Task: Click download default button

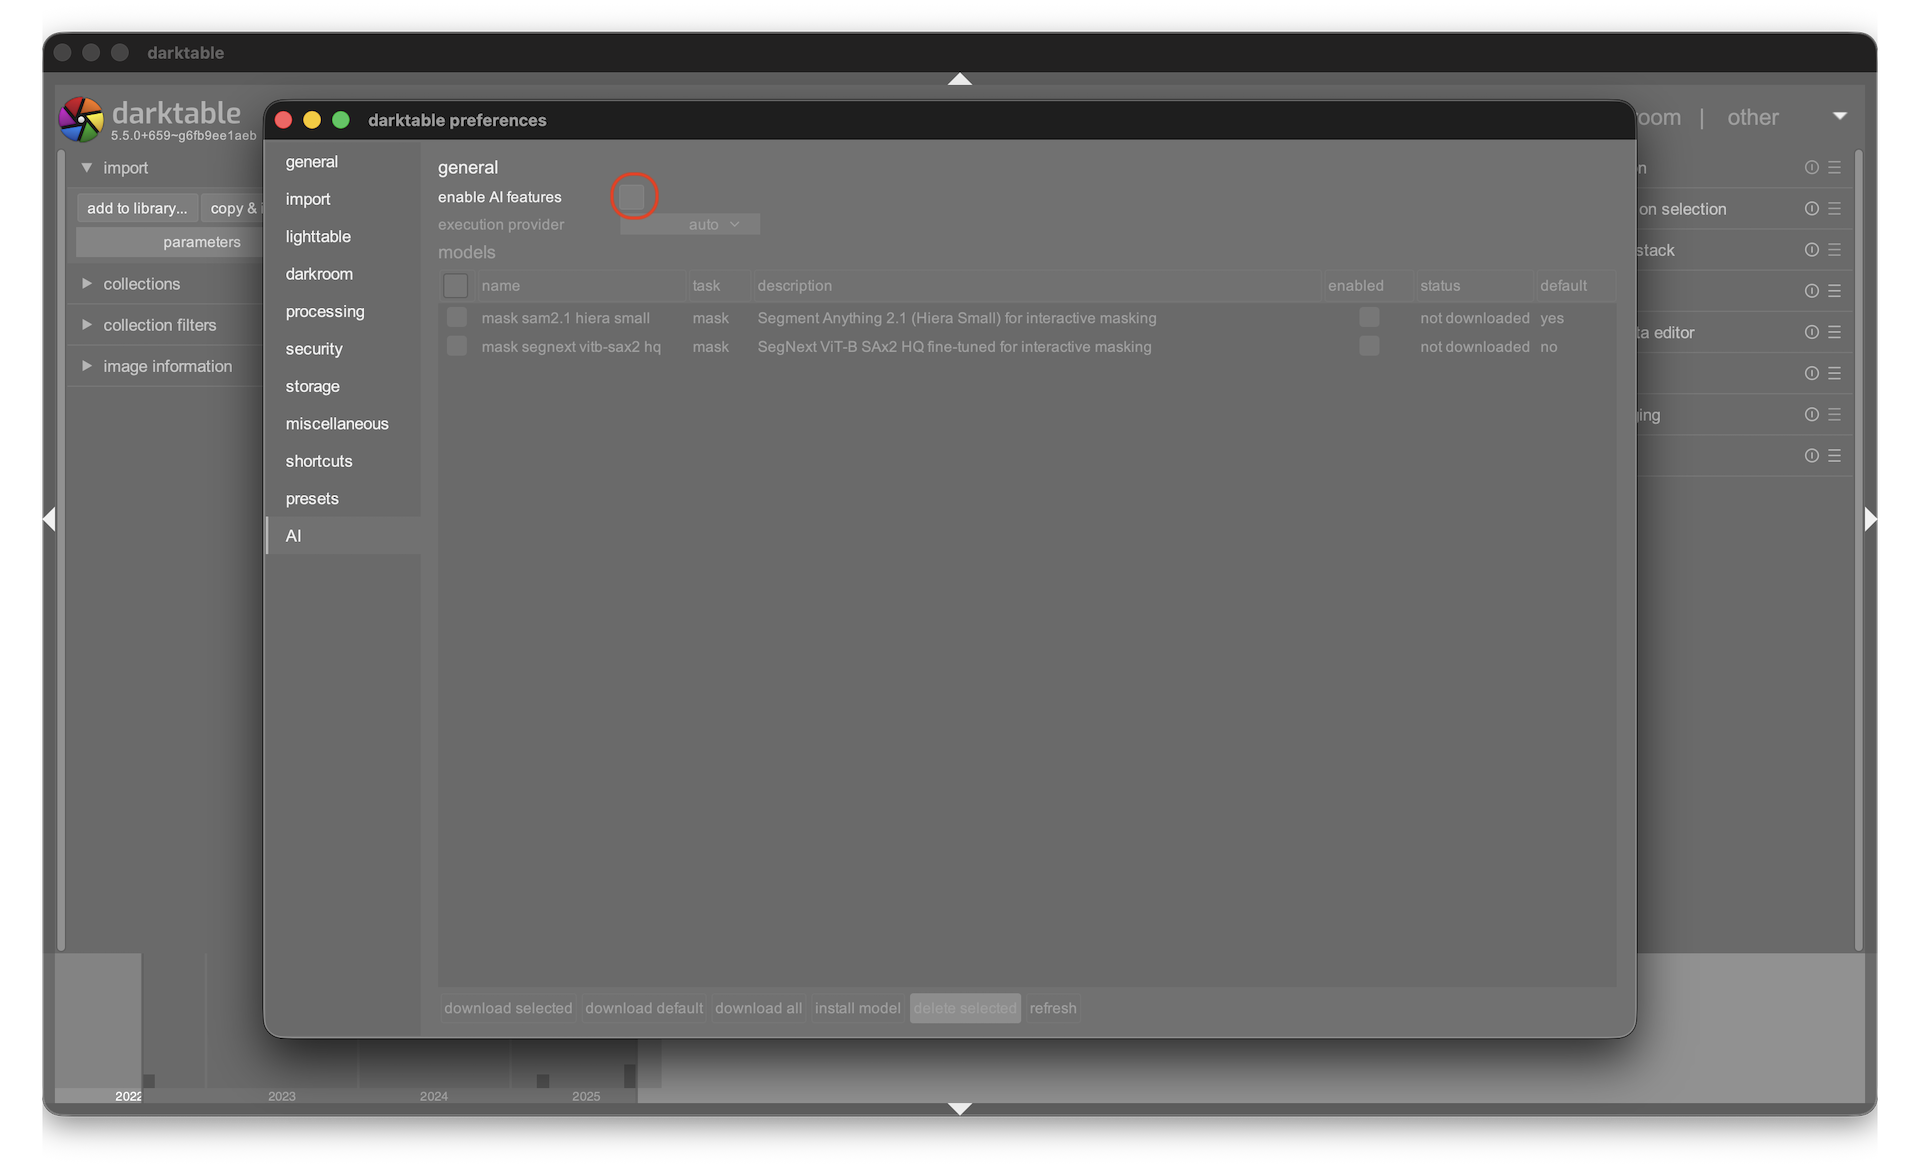Action: [643, 1008]
